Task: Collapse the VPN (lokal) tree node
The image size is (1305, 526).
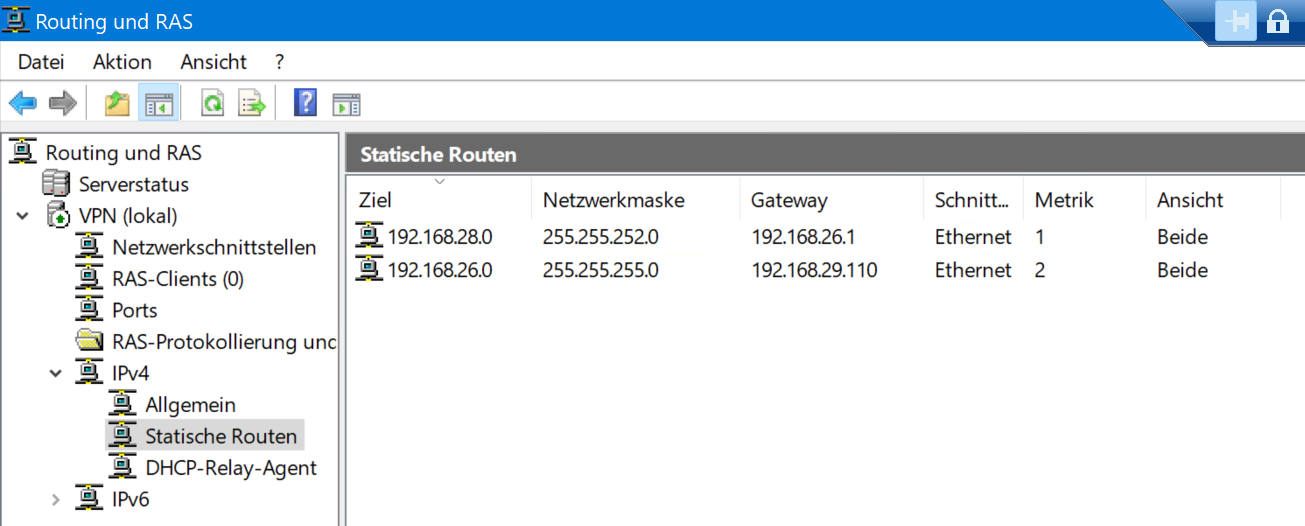Action: (x=23, y=216)
